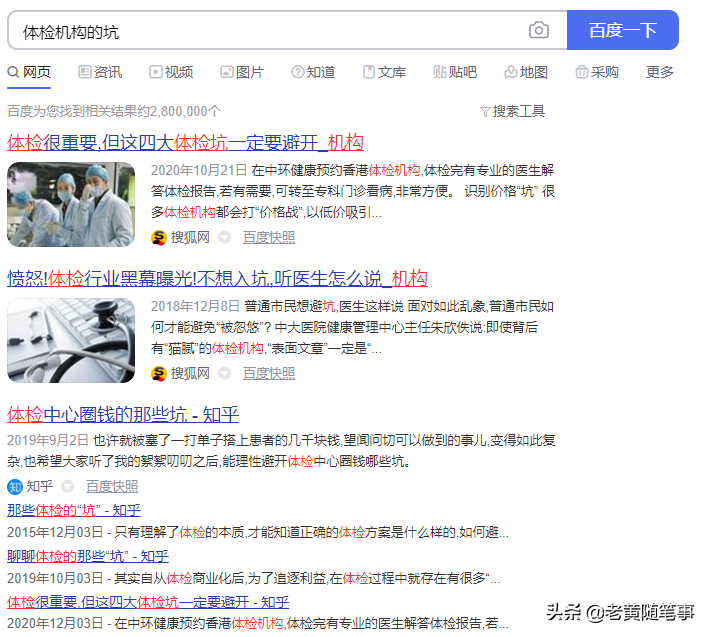The image size is (710, 637).
Task: Go to the 采购 tab
Action: coord(597,72)
